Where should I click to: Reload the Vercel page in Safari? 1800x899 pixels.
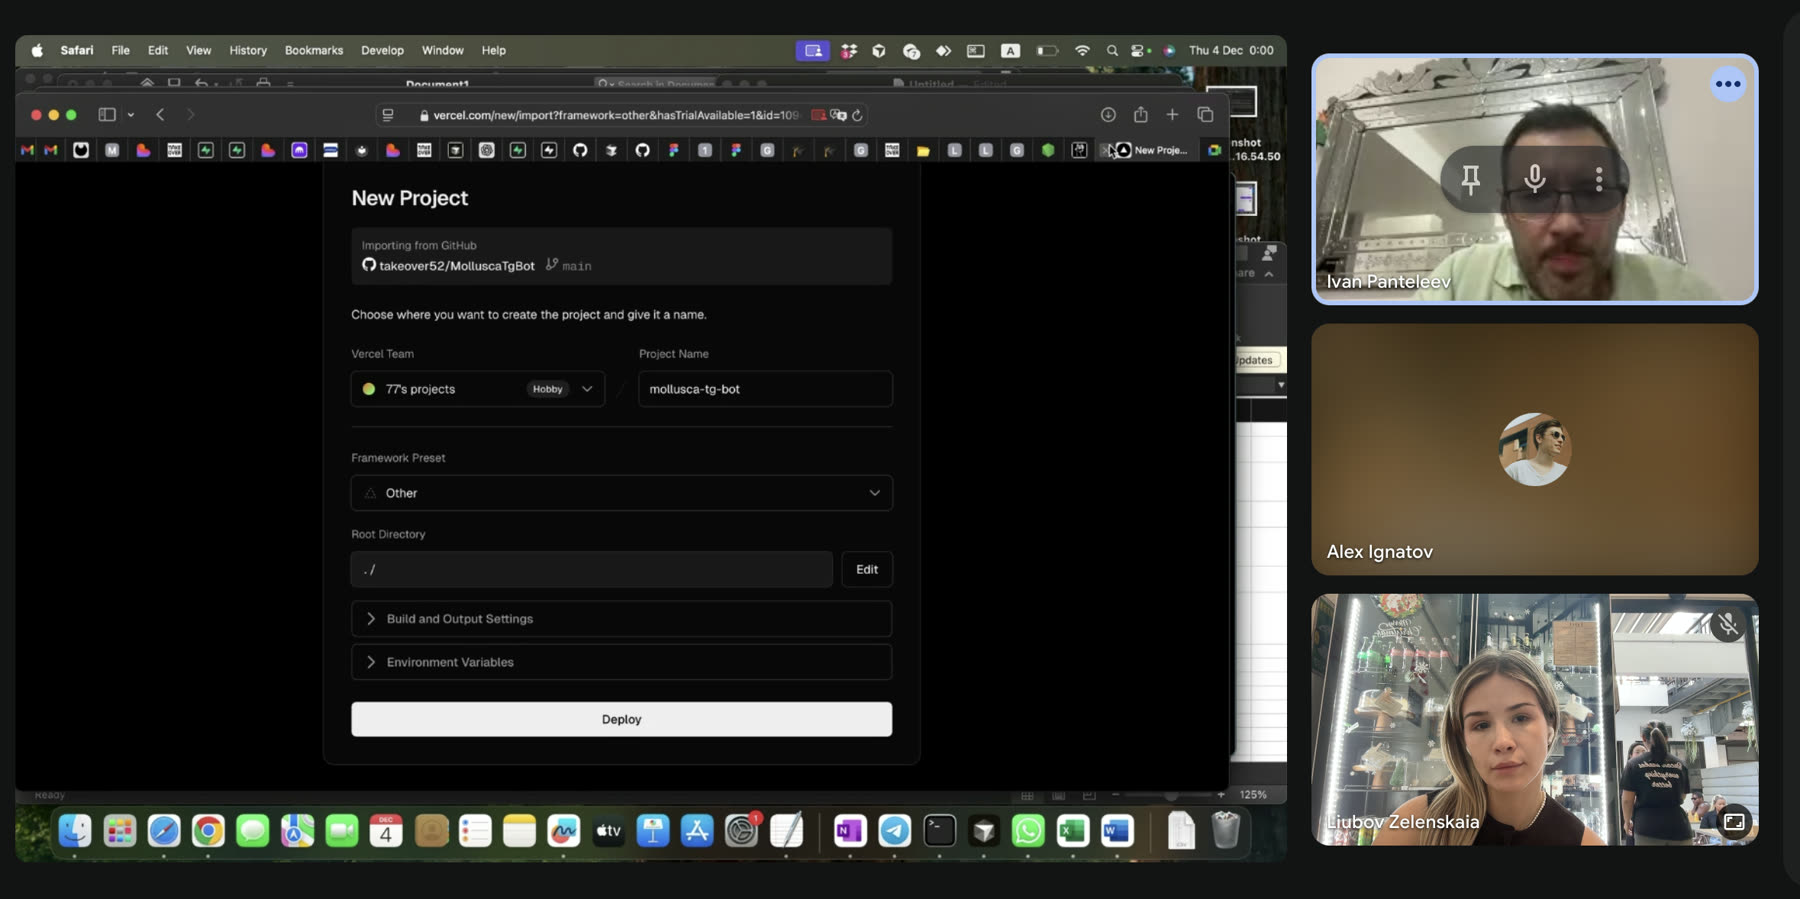[x=857, y=115]
